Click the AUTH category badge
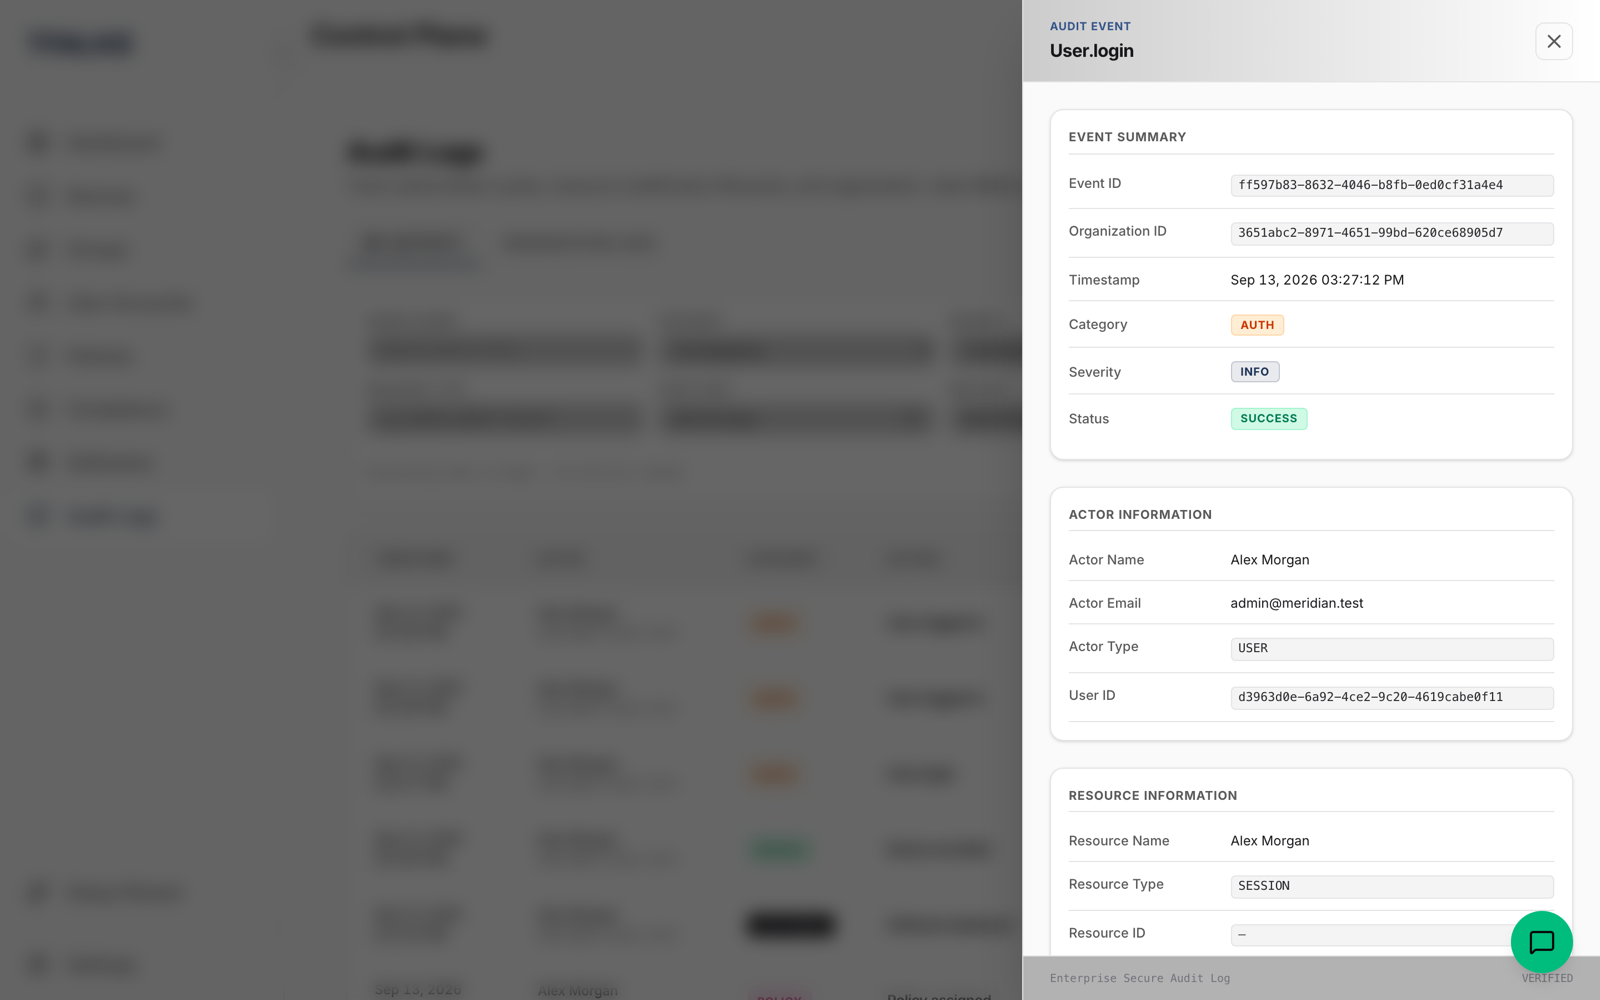This screenshot has height=1000, width=1600. (1257, 325)
